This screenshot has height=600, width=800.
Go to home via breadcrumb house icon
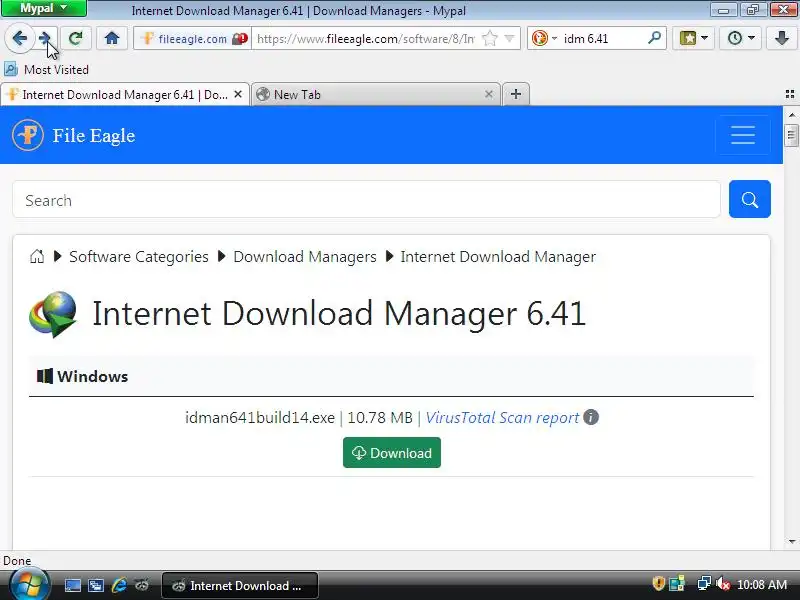[x=37, y=256]
